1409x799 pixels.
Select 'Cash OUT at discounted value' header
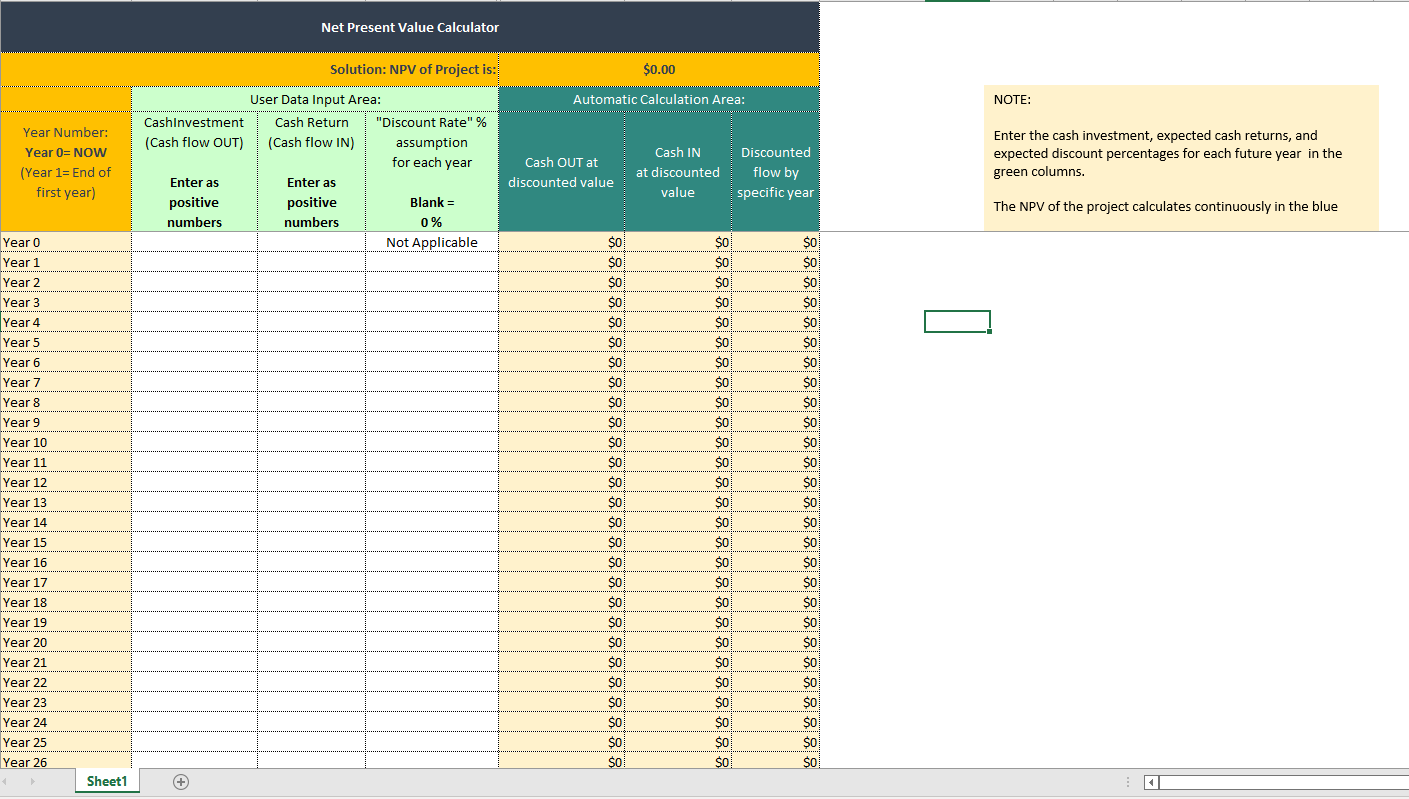pyautogui.click(x=562, y=171)
